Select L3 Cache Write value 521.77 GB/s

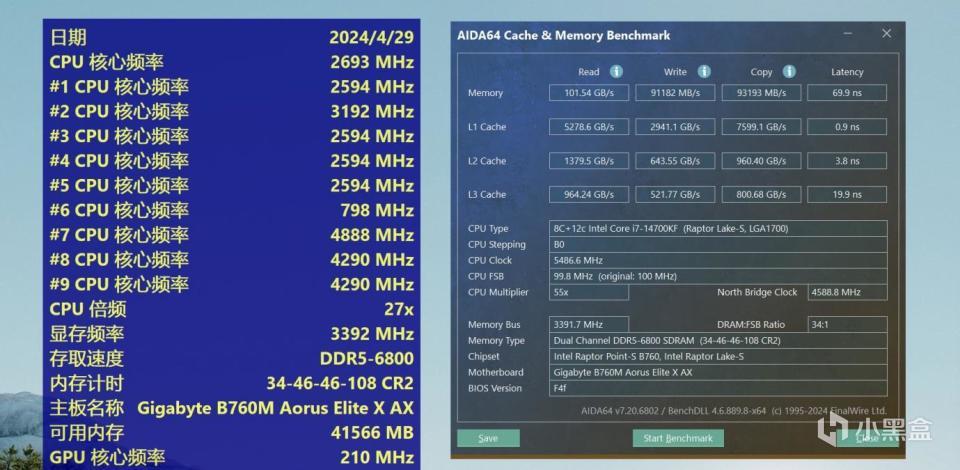click(675, 195)
